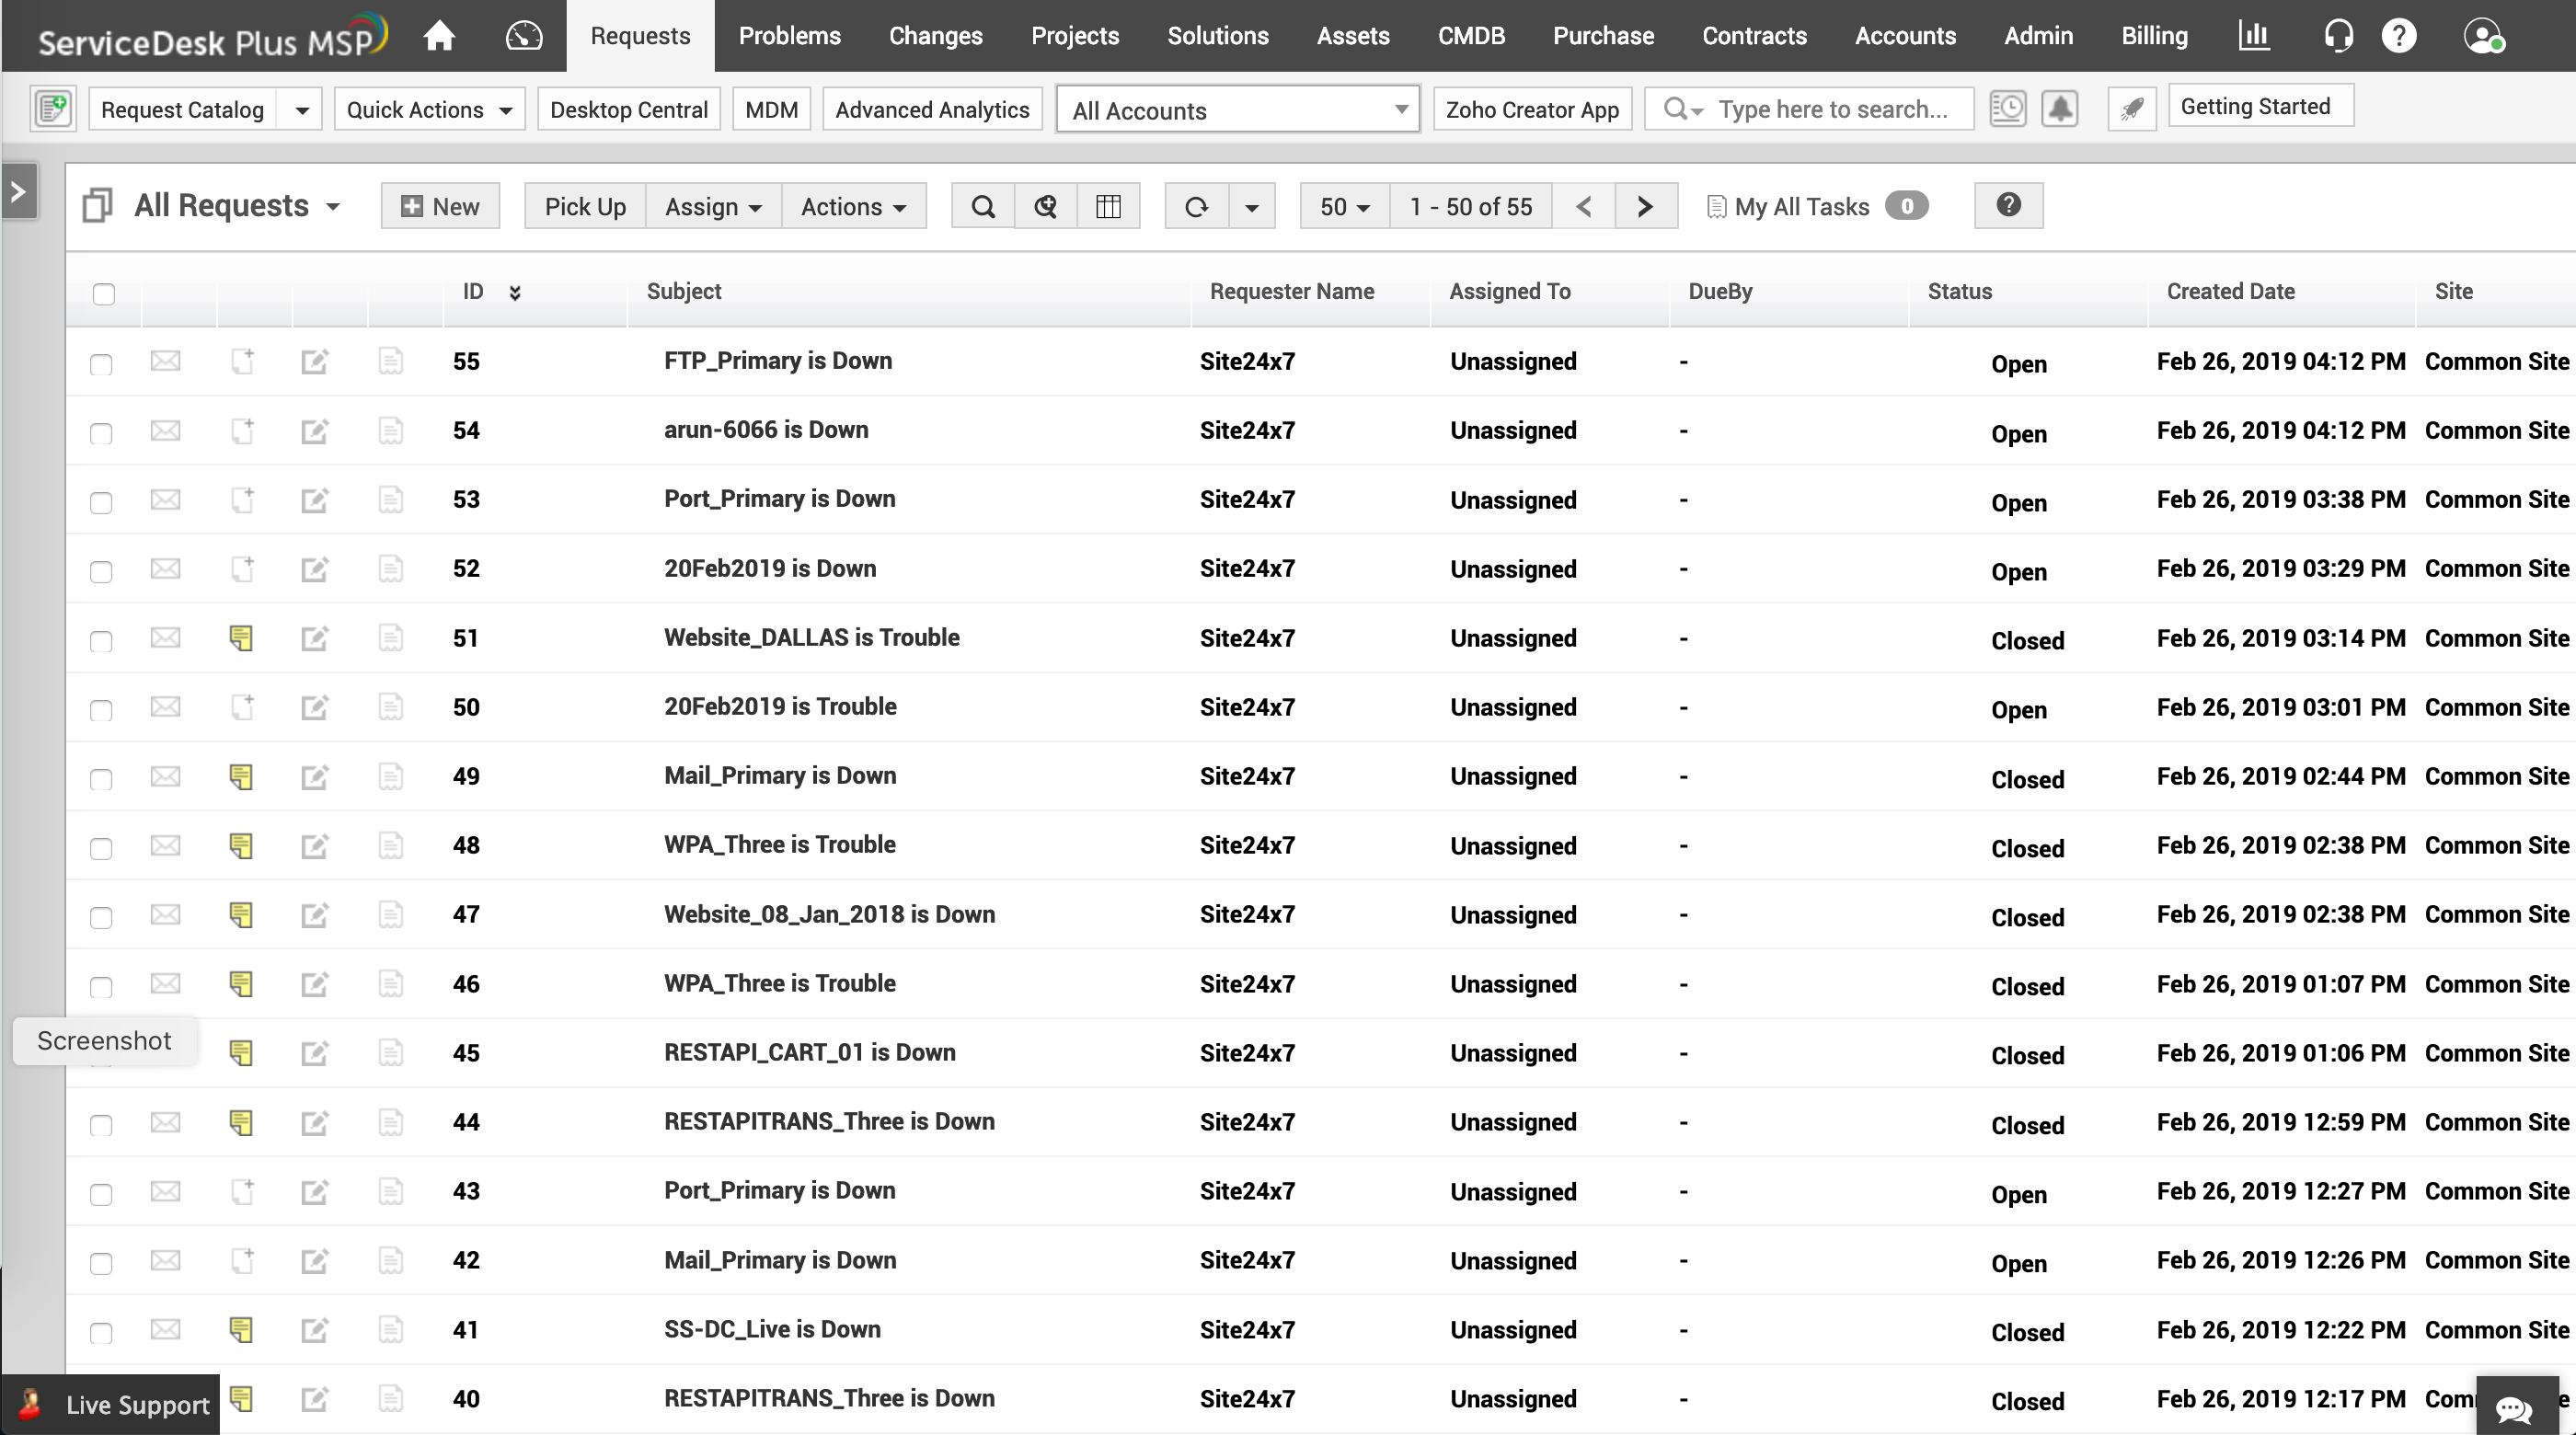Viewport: 2576px width, 1435px height.
Task: Expand the Assign dropdown menu
Action: click(x=713, y=206)
